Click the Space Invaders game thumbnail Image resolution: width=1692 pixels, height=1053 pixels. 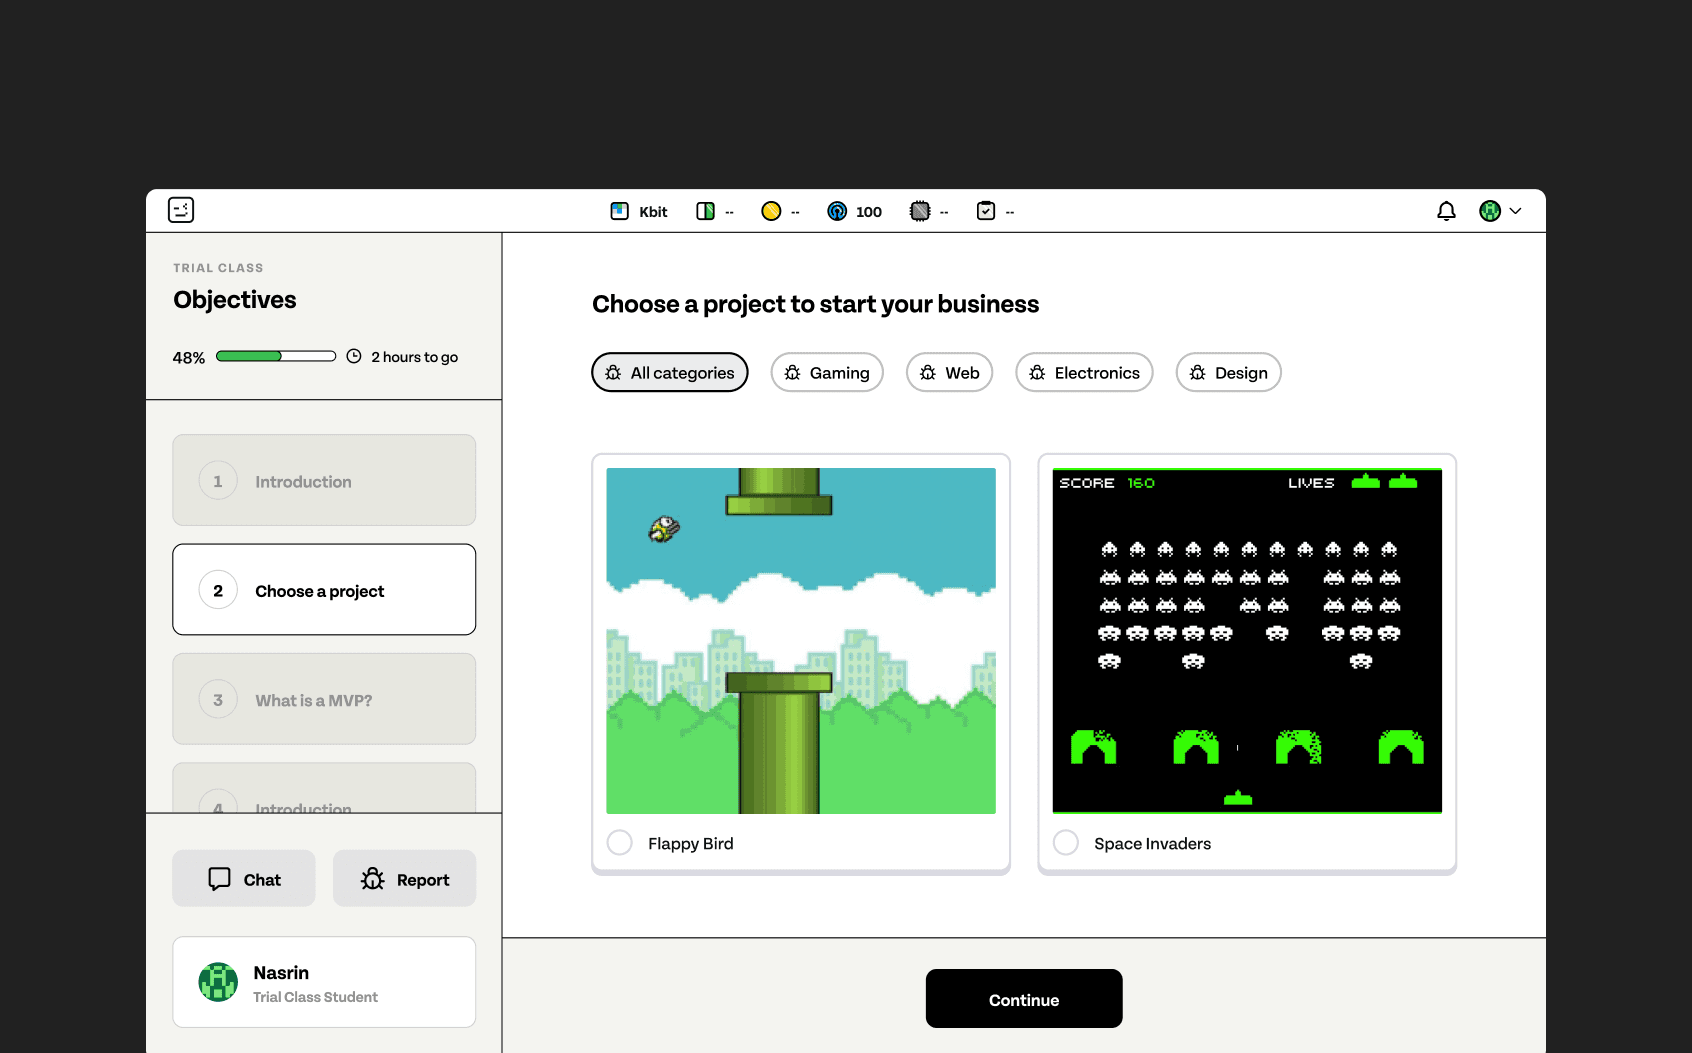(1247, 641)
